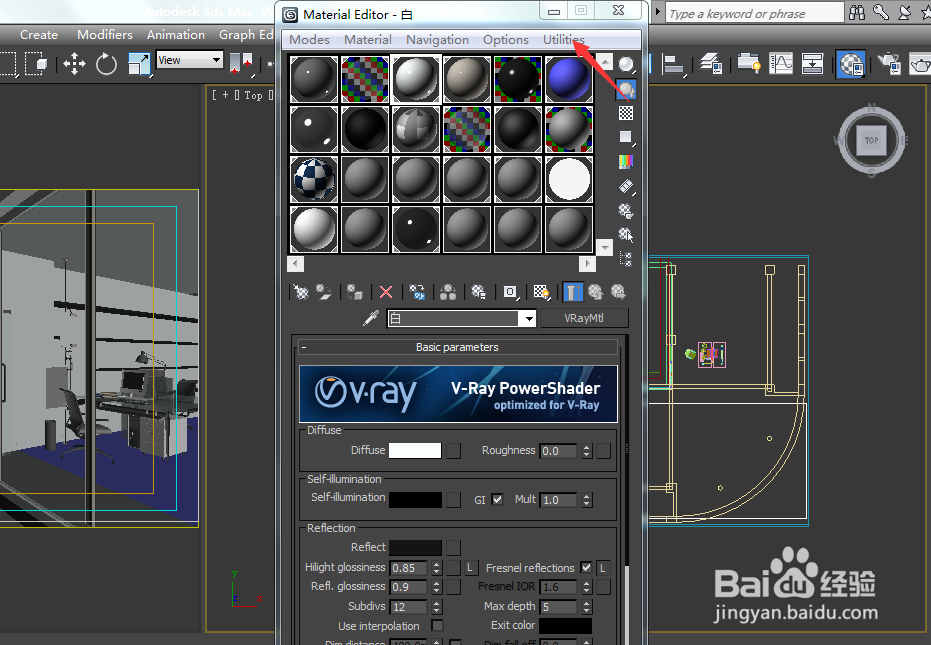Toggle self-illumination GI checkbox
The image size is (931, 645).
498,499
